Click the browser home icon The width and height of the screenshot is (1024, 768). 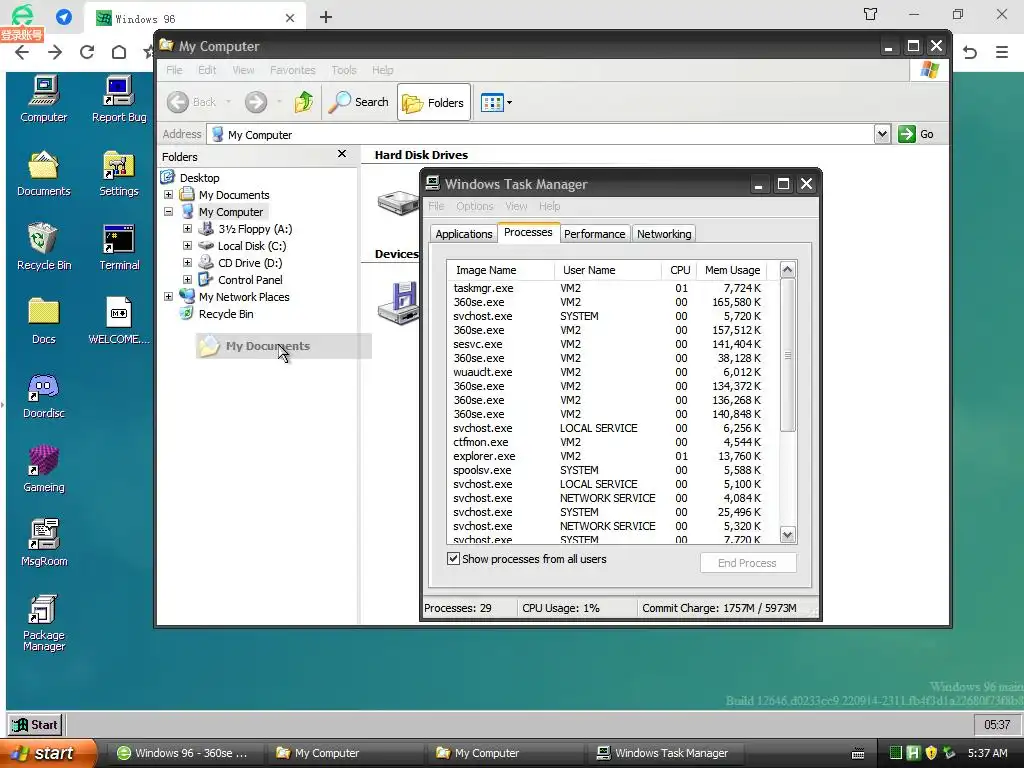(119, 52)
